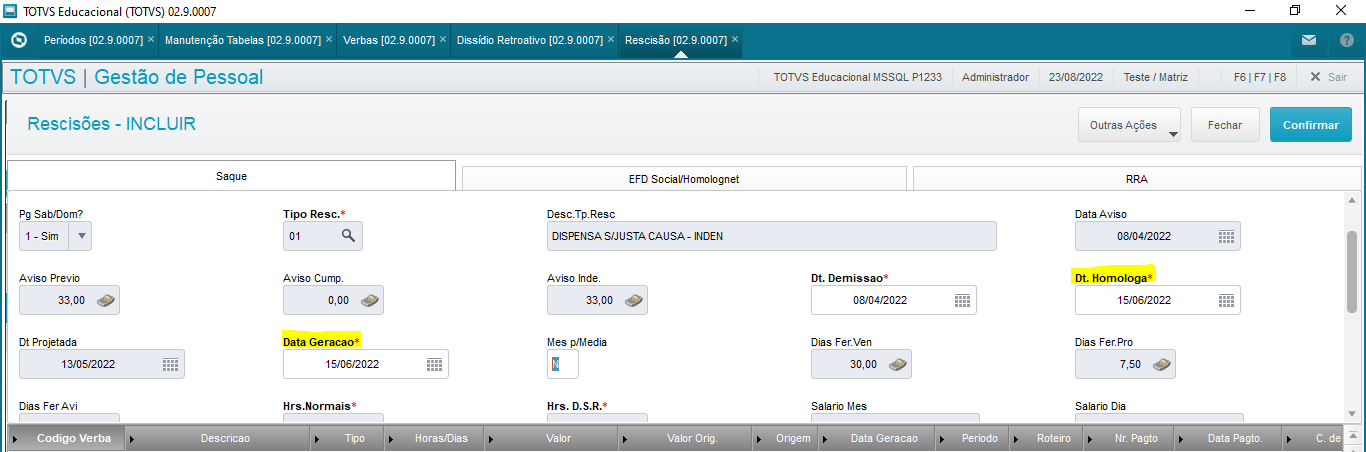Close the Verbas tab with its X

[444, 40]
